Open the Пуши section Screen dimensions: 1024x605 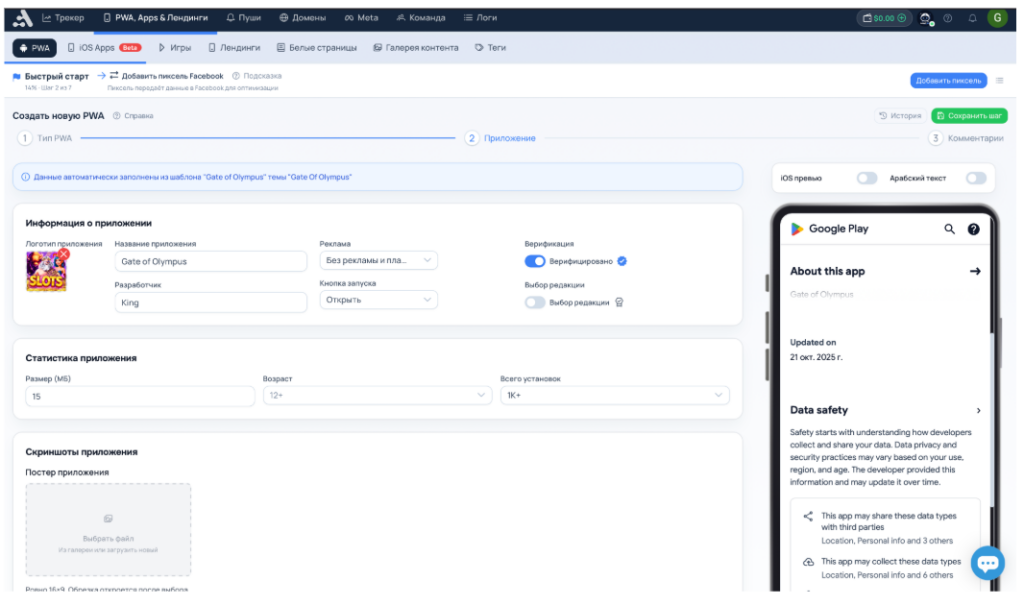coord(244,18)
